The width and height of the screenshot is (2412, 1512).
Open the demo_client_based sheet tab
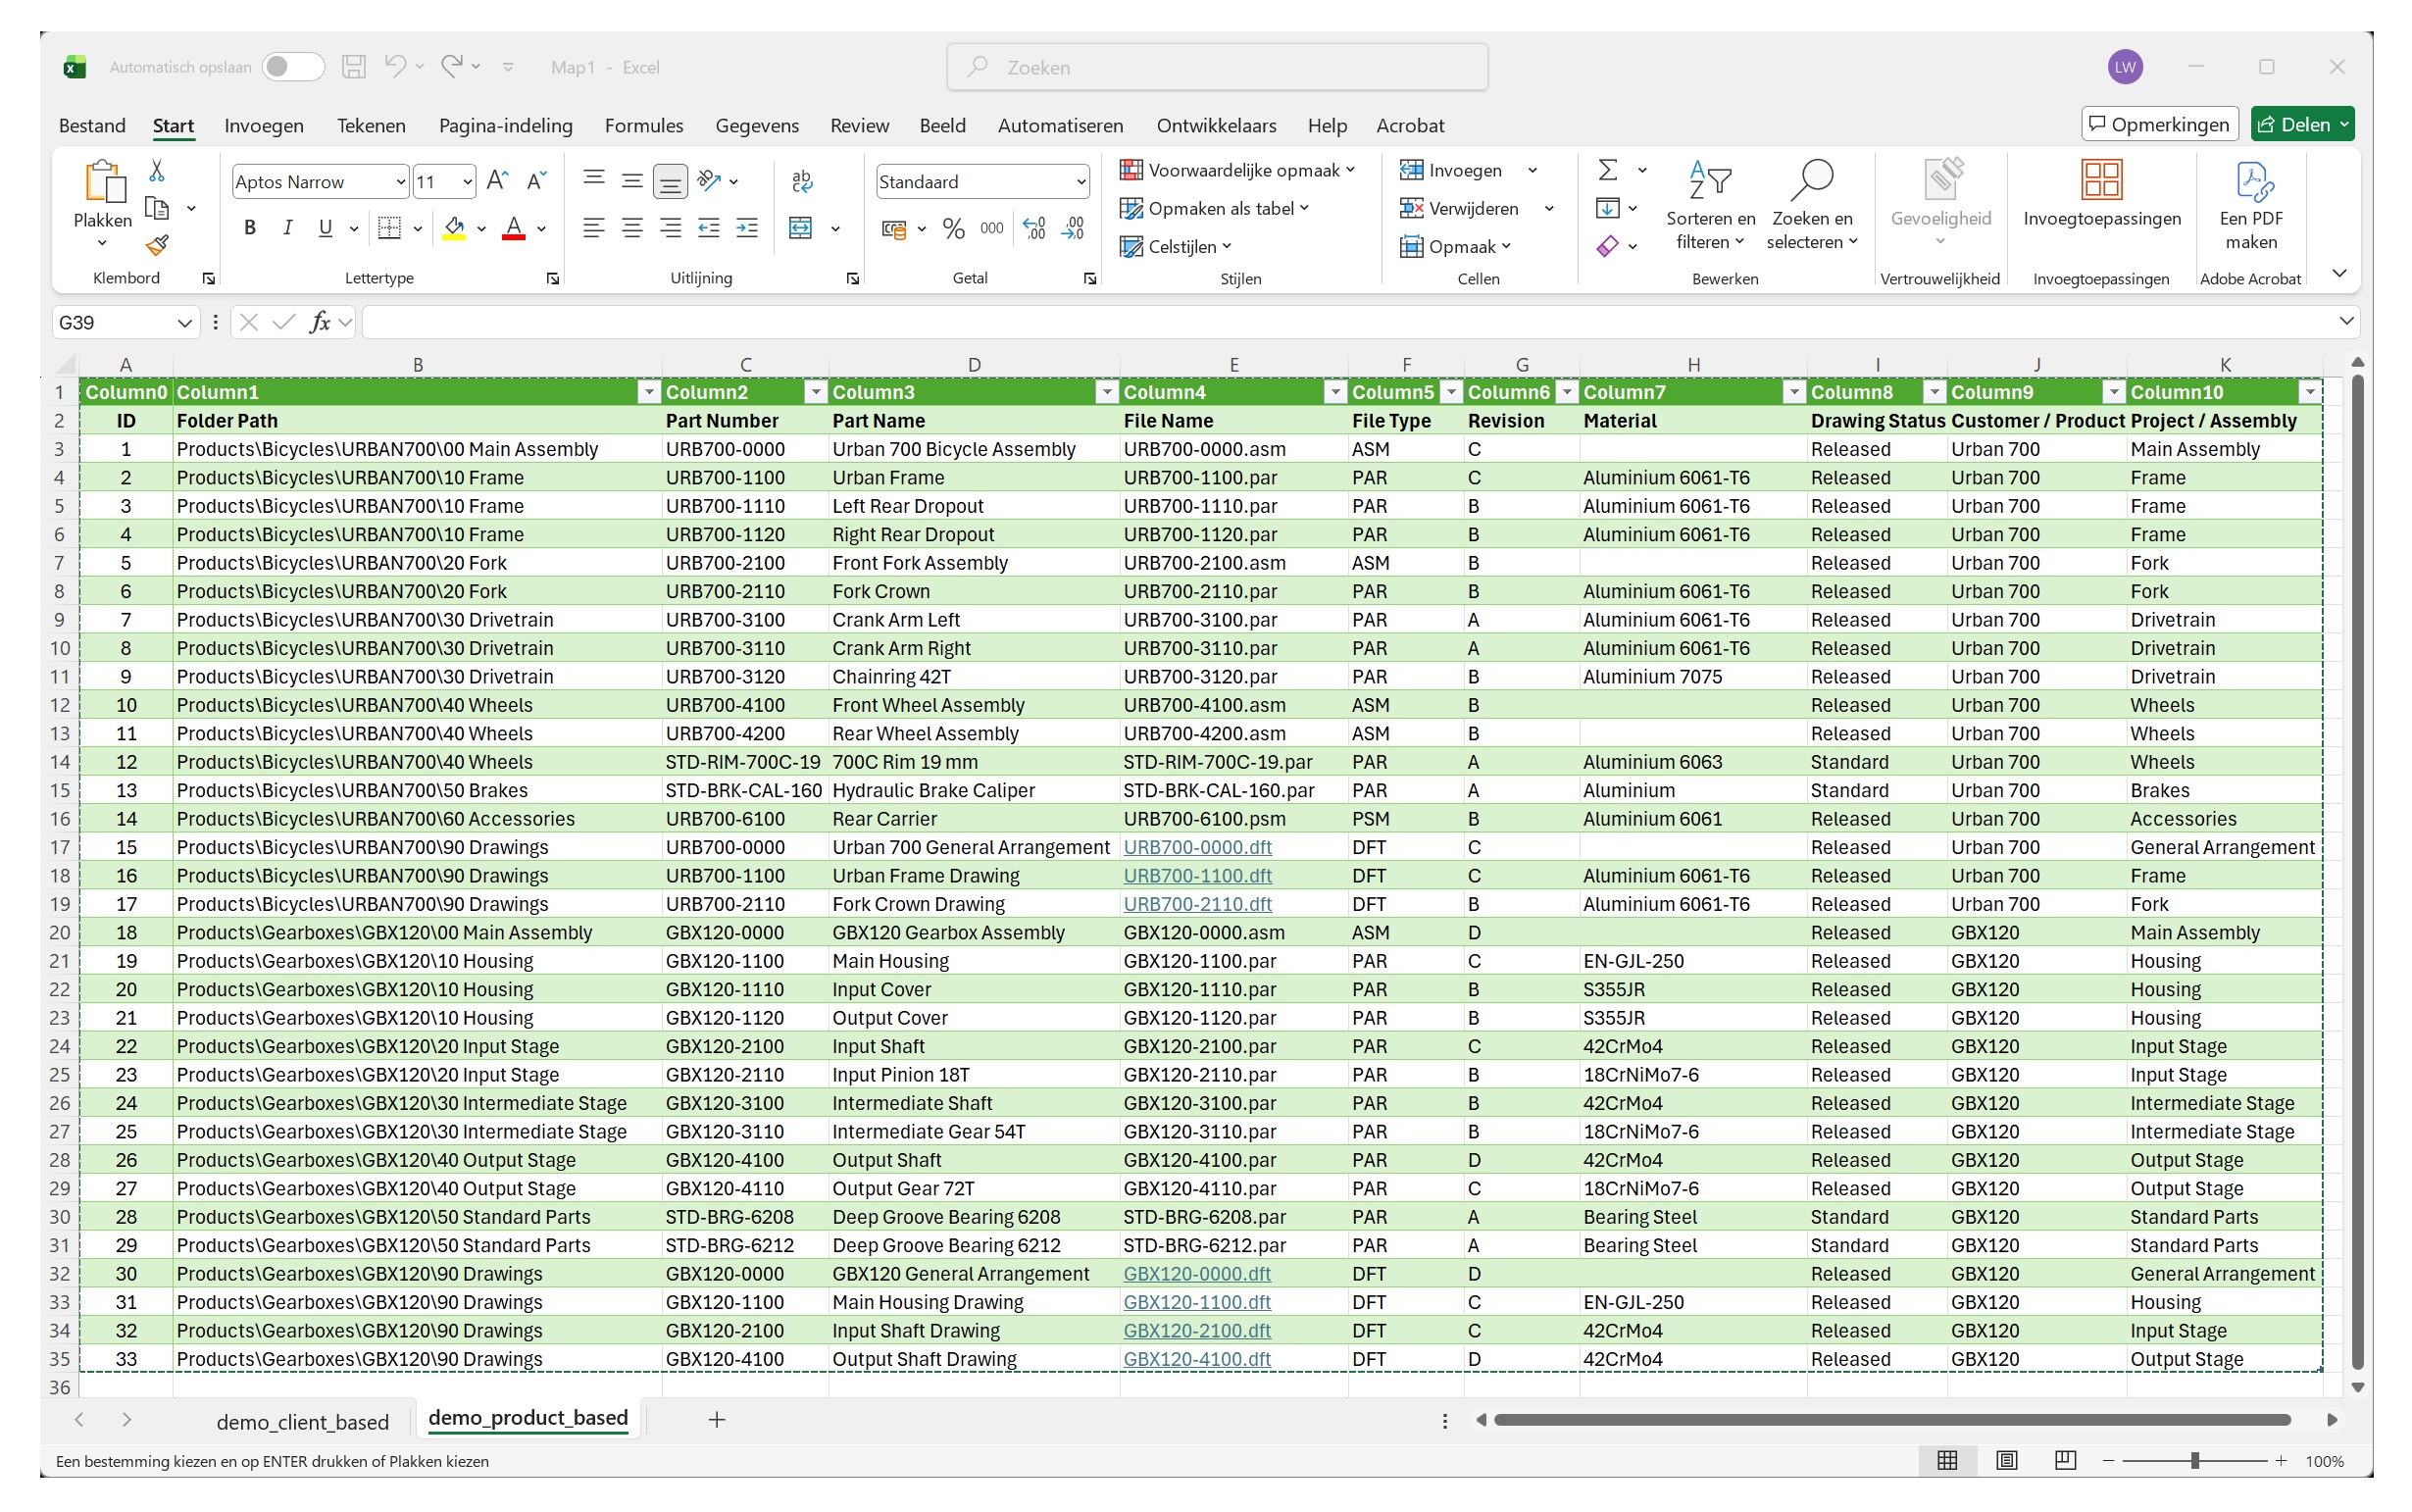(302, 1421)
